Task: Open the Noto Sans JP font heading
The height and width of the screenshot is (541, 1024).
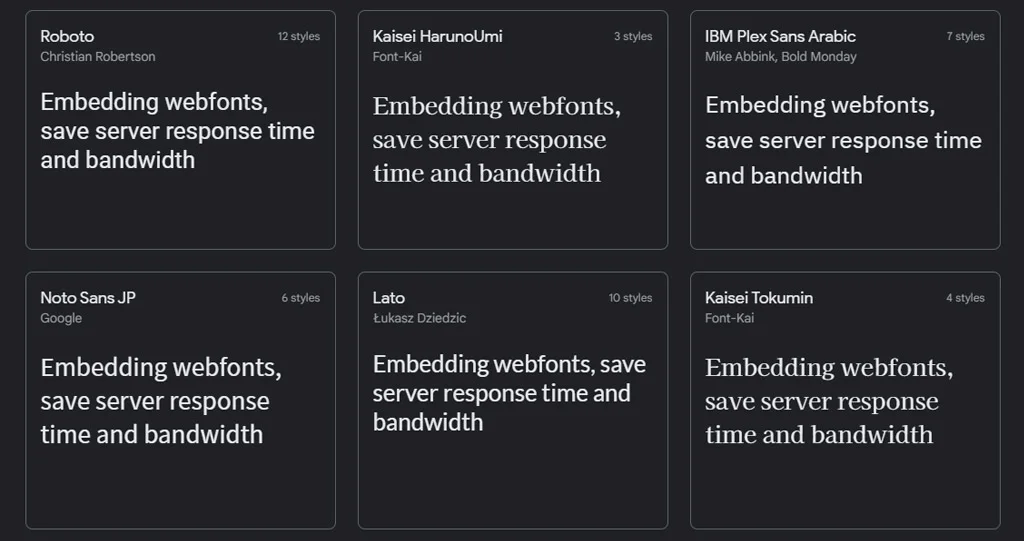Action: [88, 297]
